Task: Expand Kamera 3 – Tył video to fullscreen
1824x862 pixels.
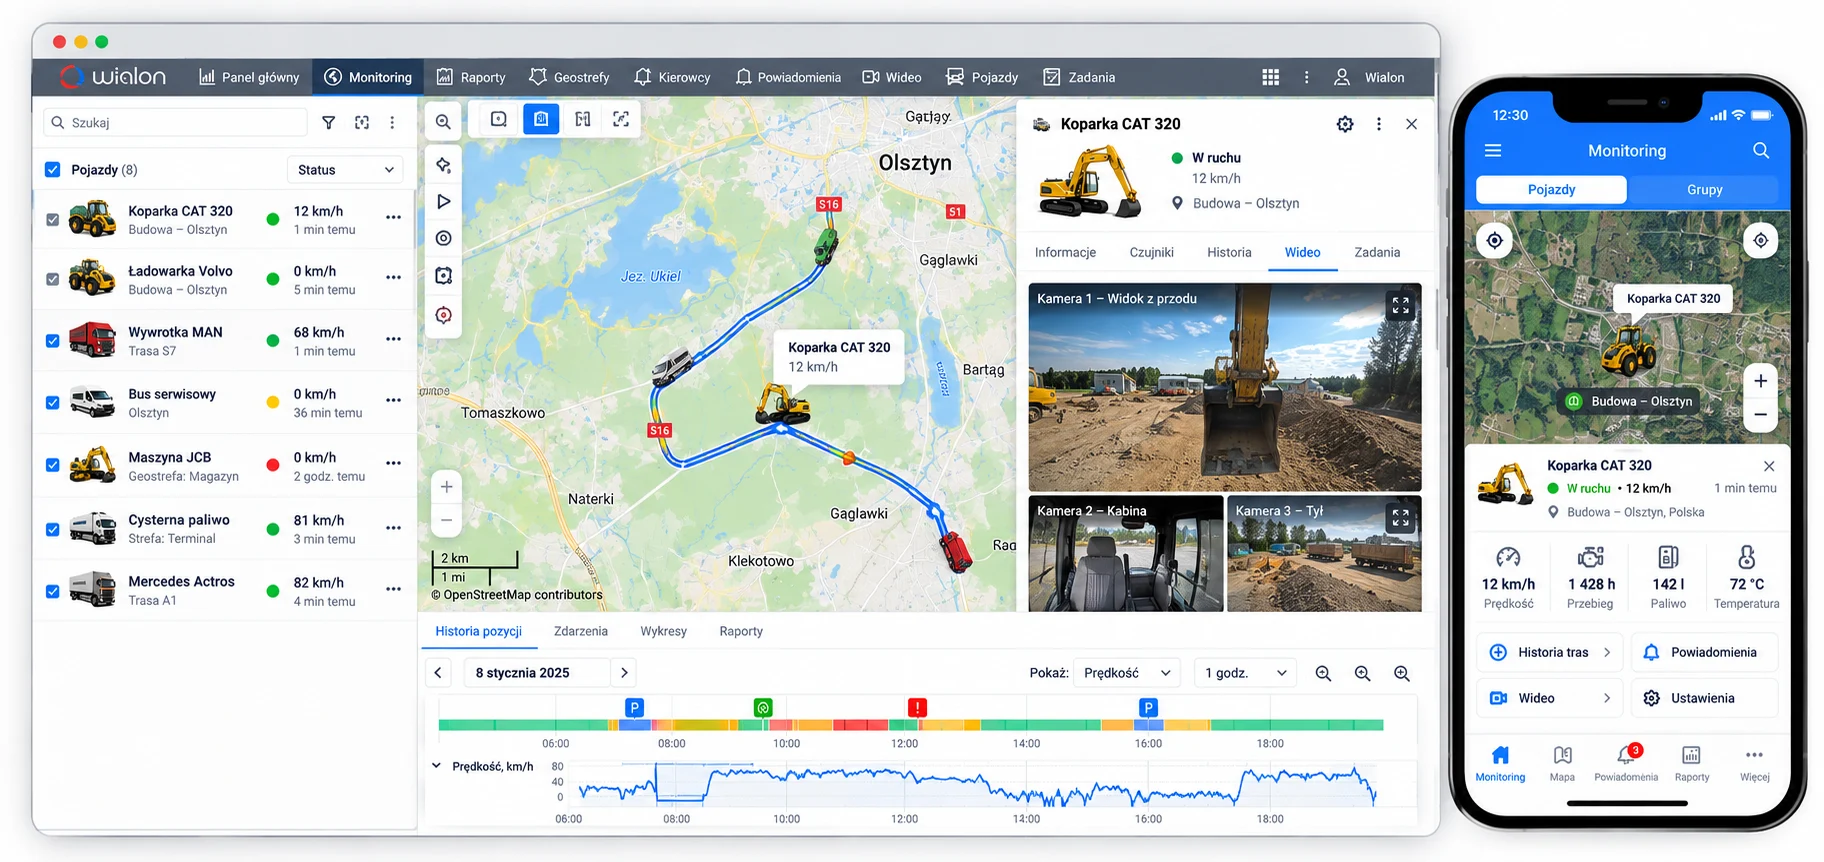Action: pos(1400,518)
